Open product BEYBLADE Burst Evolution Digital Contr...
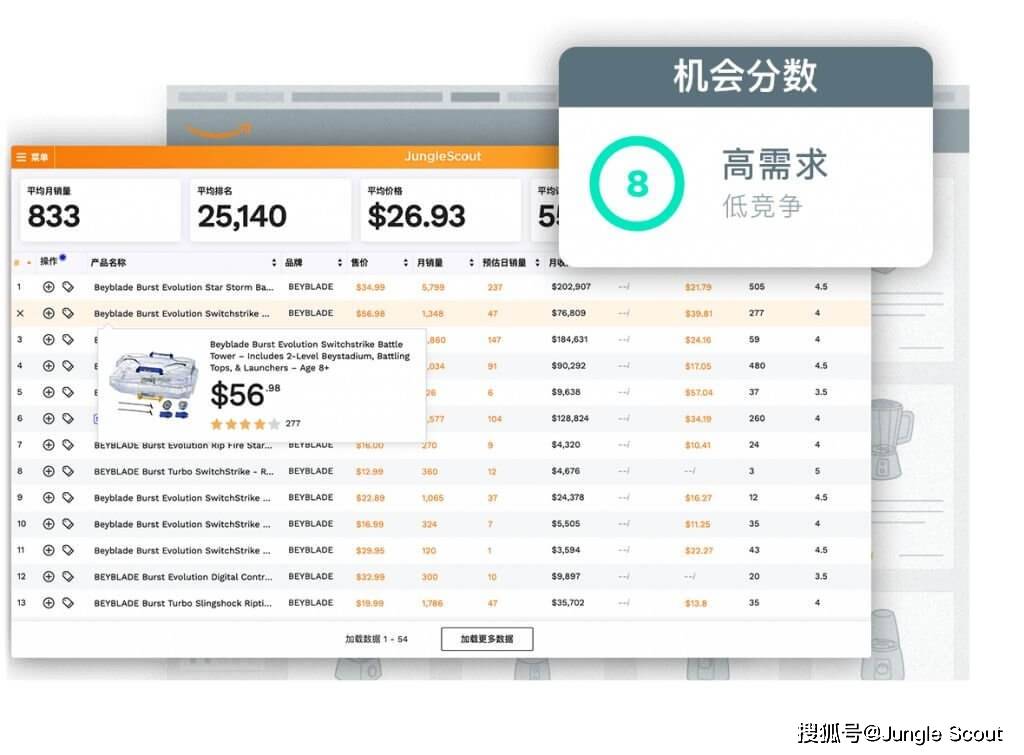Image resolution: width=1024 pixels, height=755 pixels. coord(183,577)
